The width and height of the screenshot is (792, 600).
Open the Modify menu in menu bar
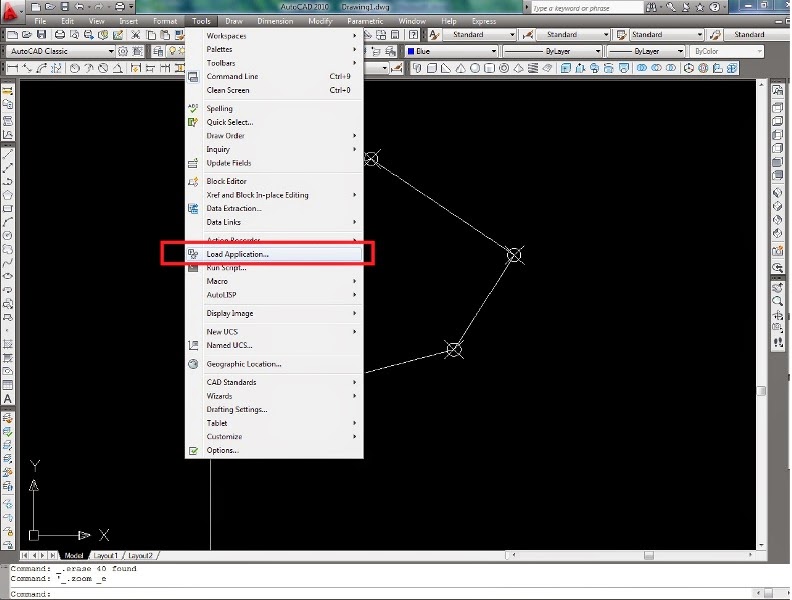point(320,21)
